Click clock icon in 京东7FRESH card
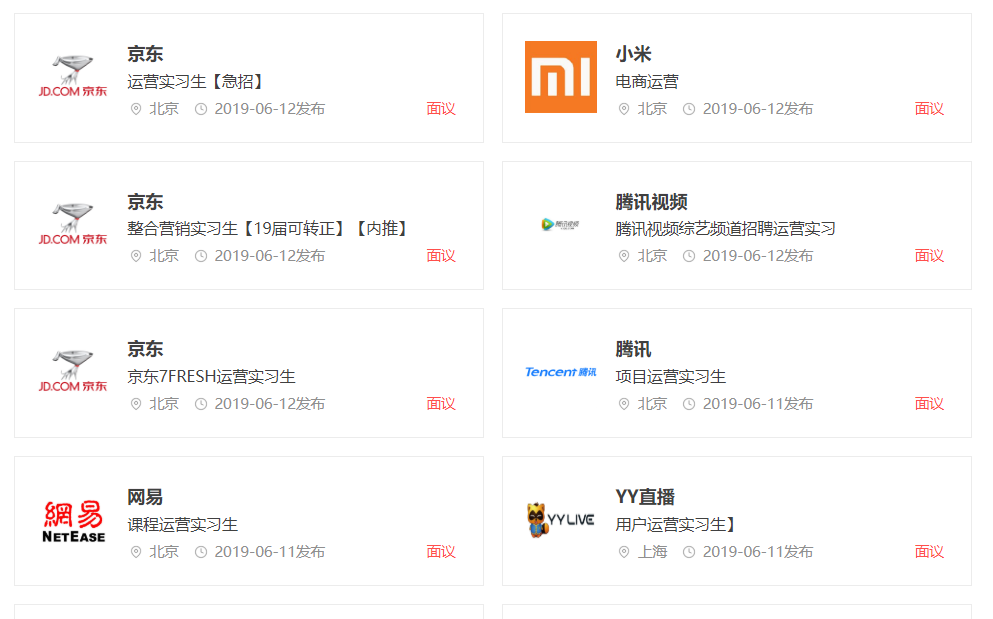This screenshot has height=619, width=993. 201,404
